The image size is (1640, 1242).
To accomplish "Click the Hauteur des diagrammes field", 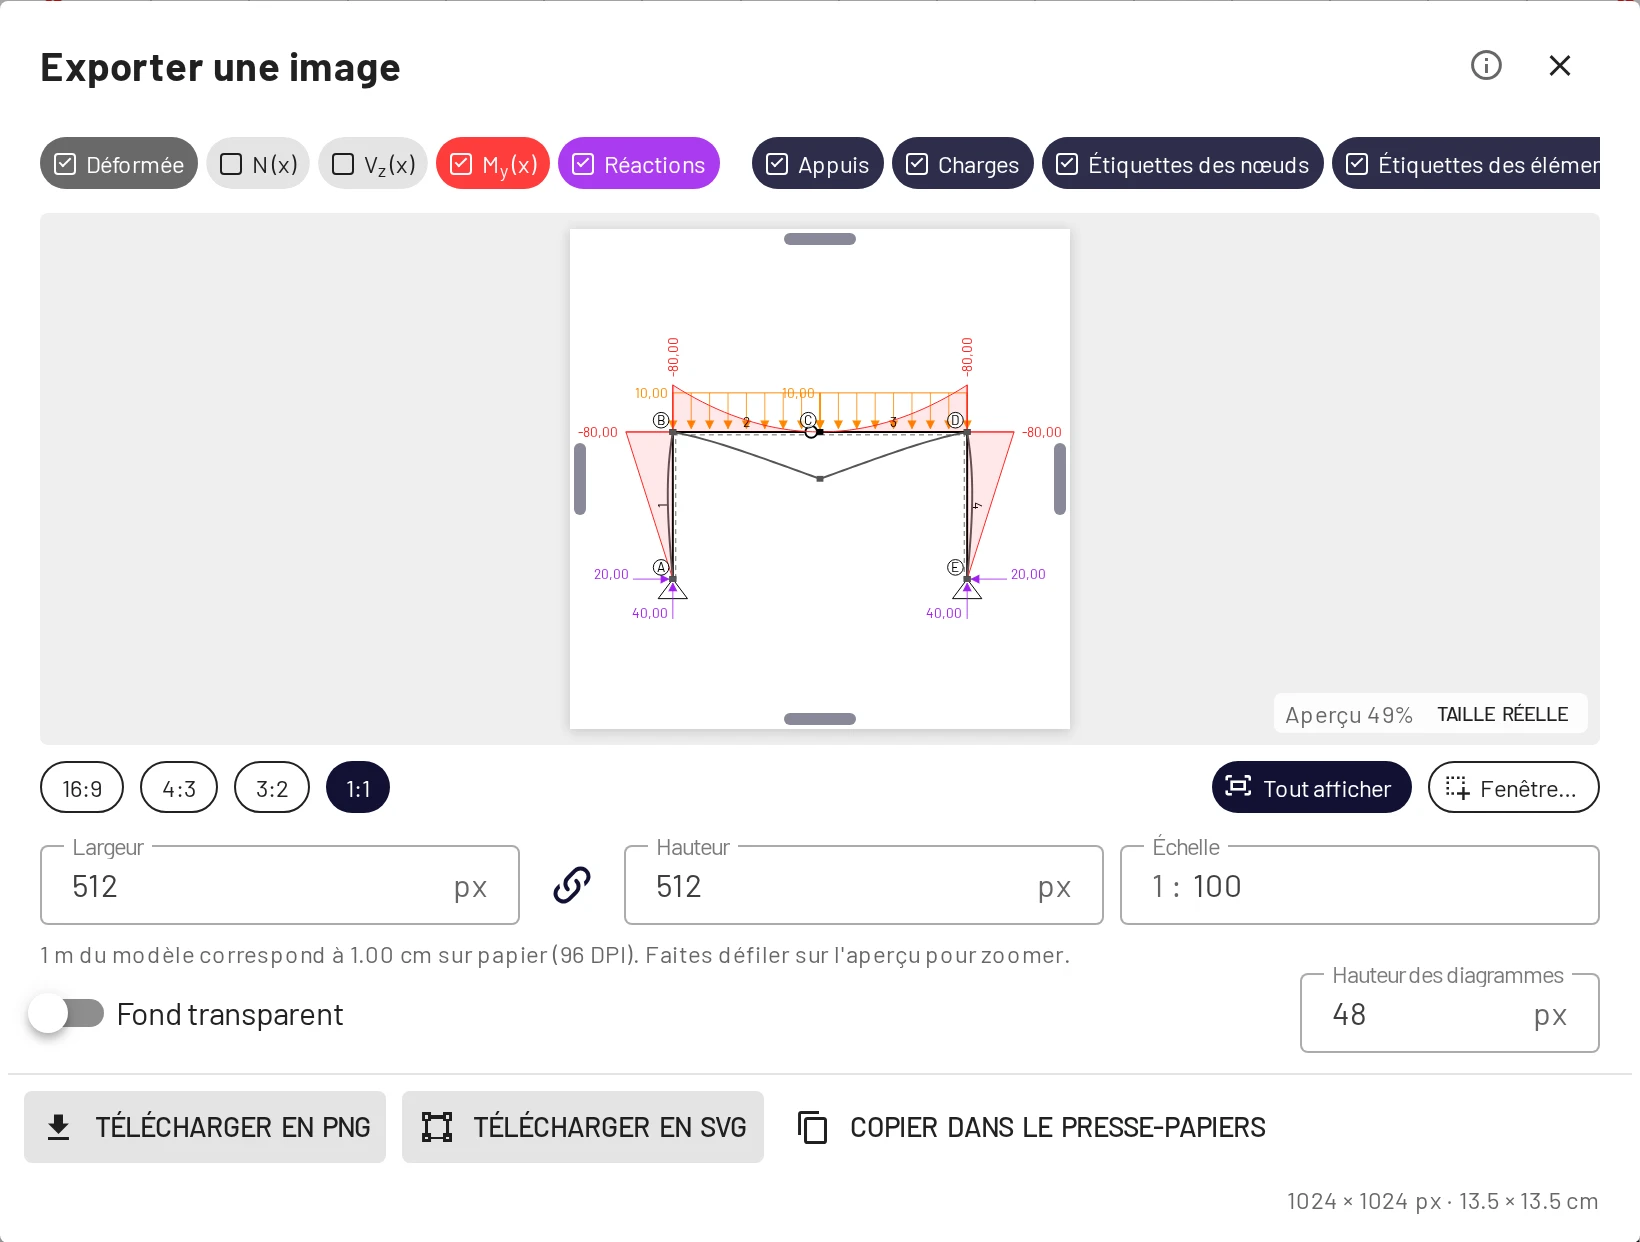I will pos(1450,1014).
